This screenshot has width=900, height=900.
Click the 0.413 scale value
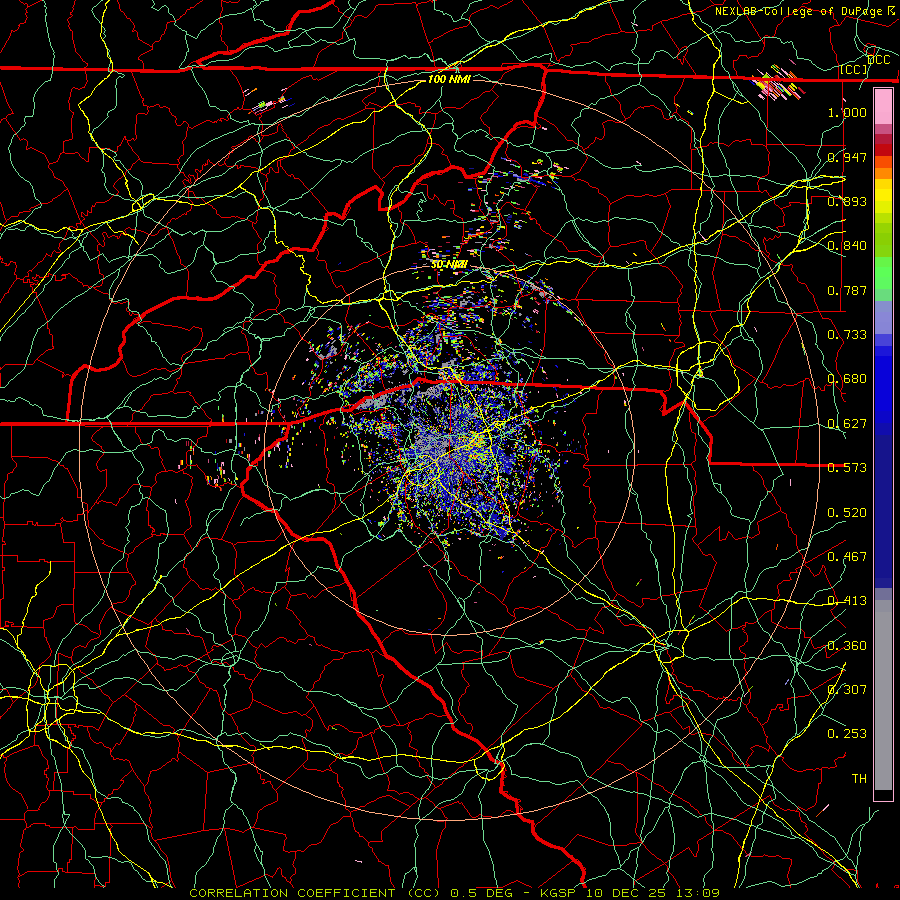pyautogui.click(x=847, y=601)
